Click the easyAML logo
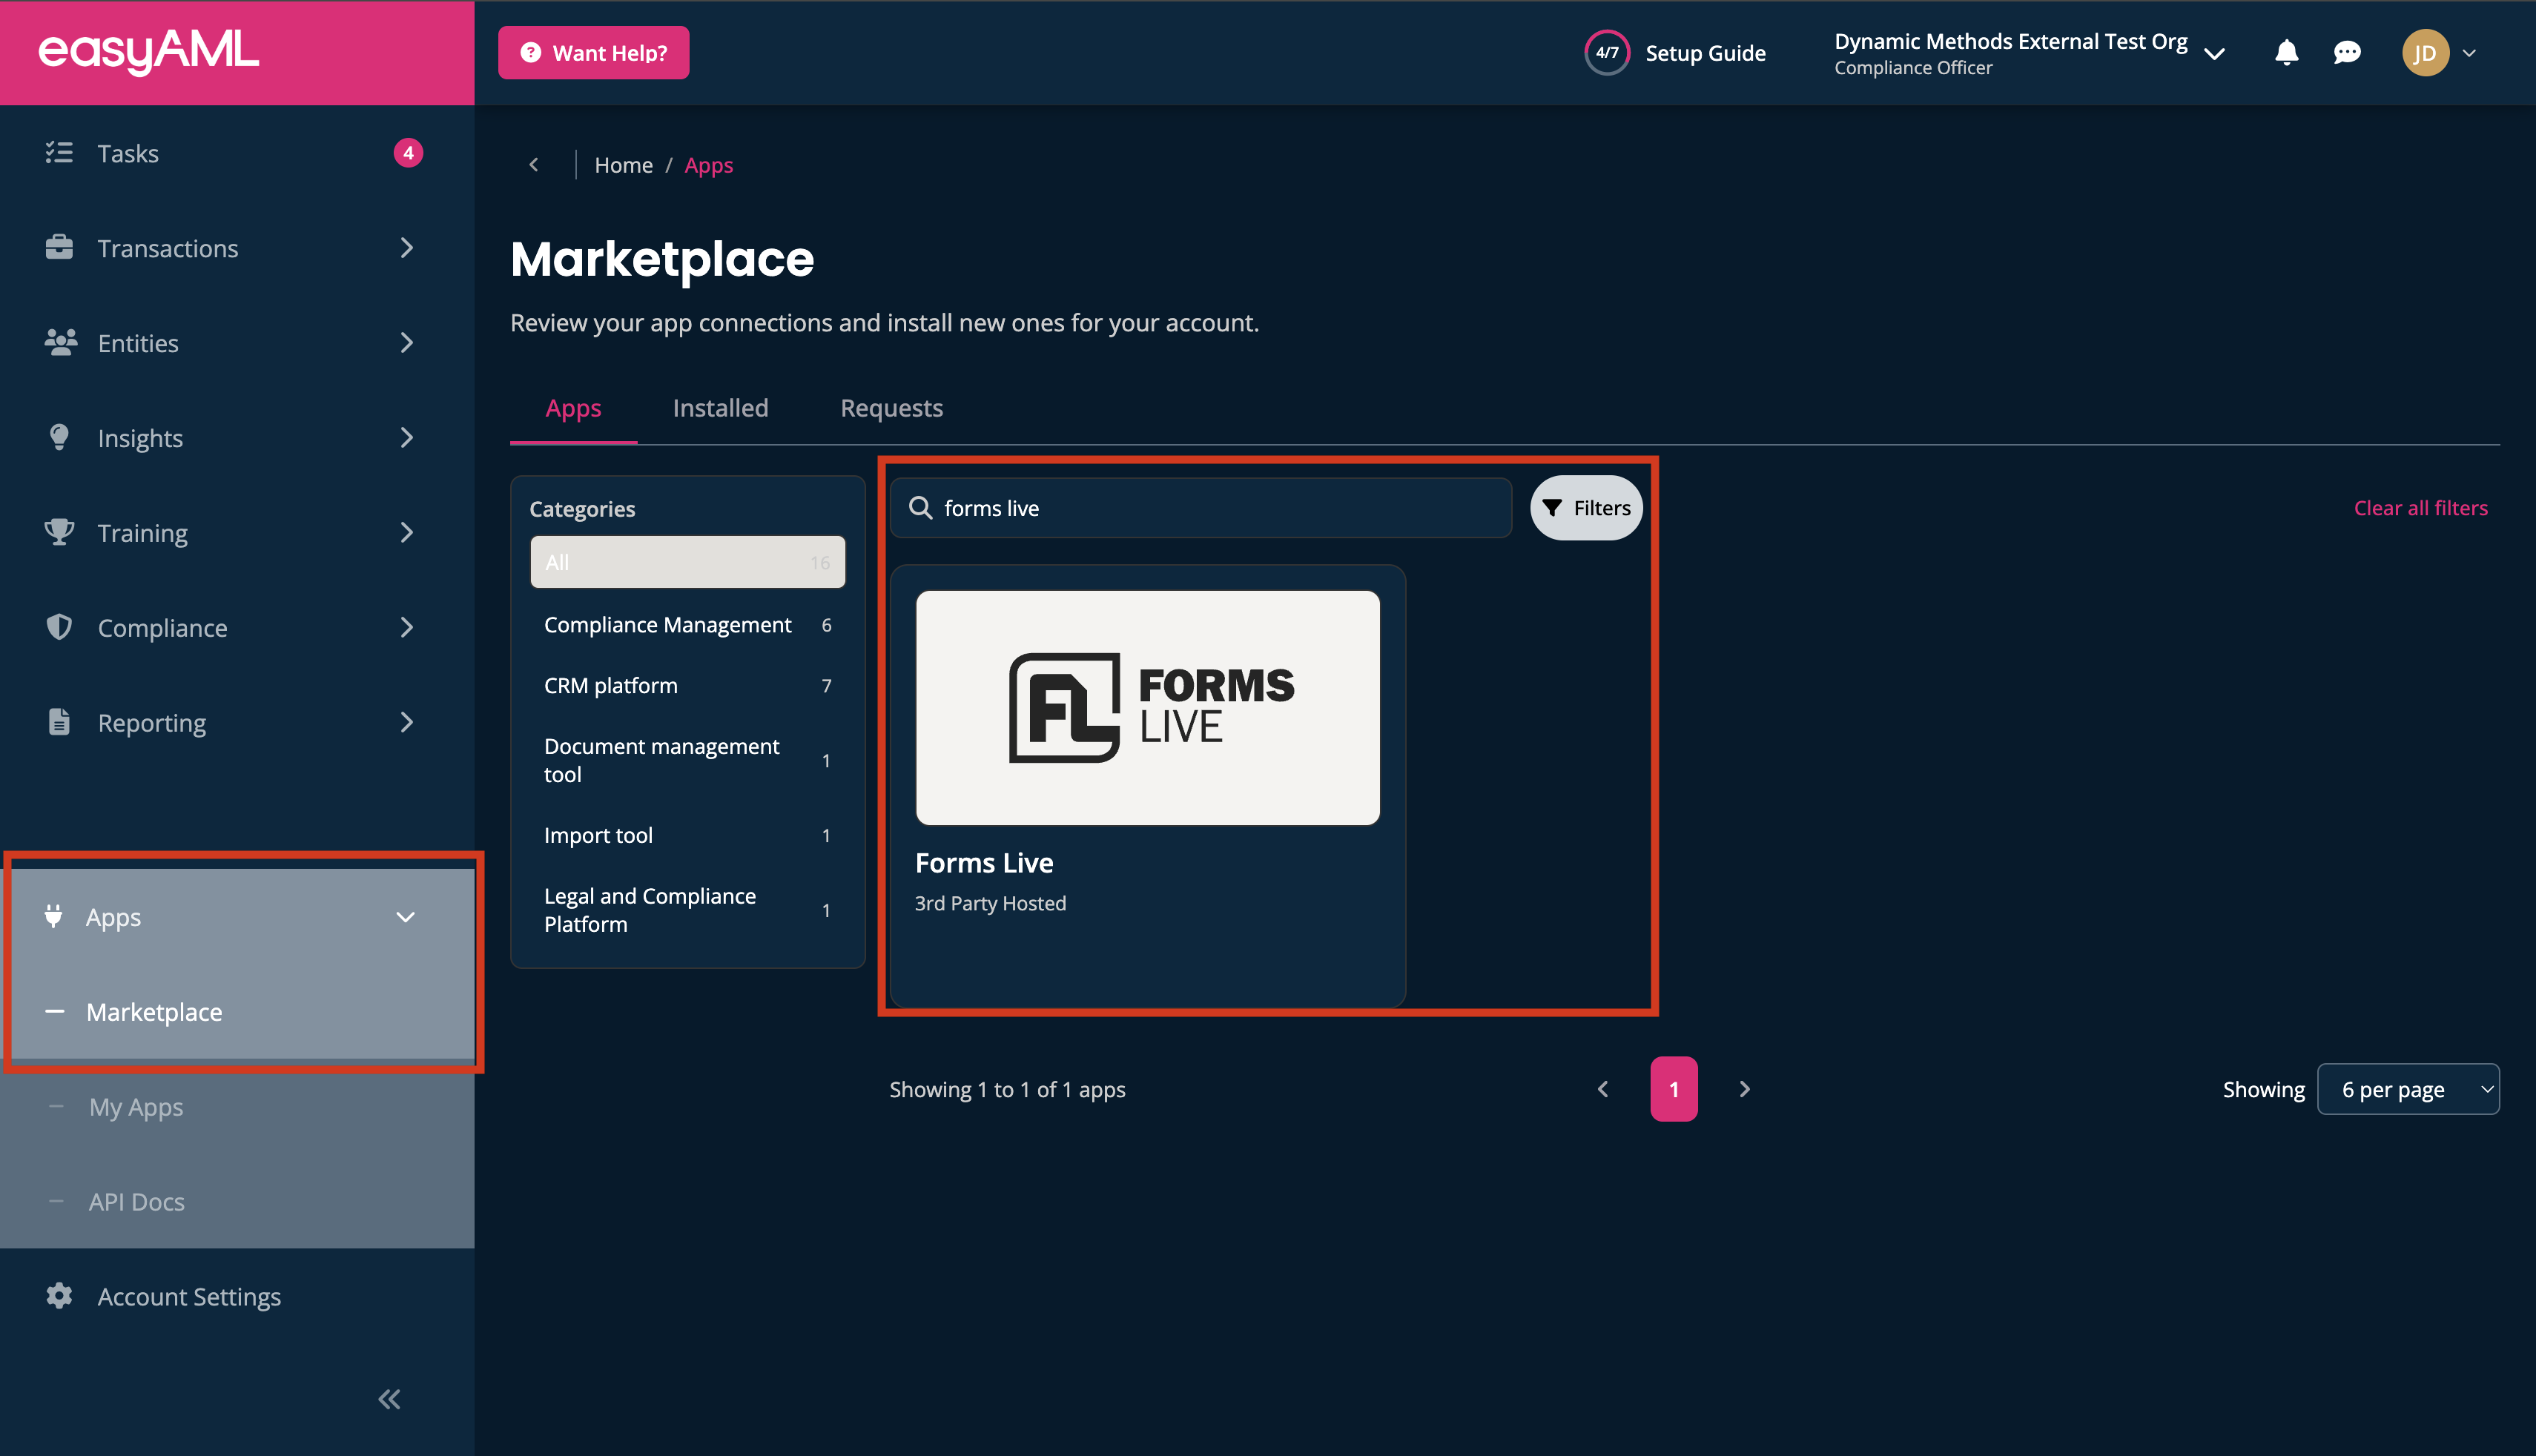 coord(148,51)
